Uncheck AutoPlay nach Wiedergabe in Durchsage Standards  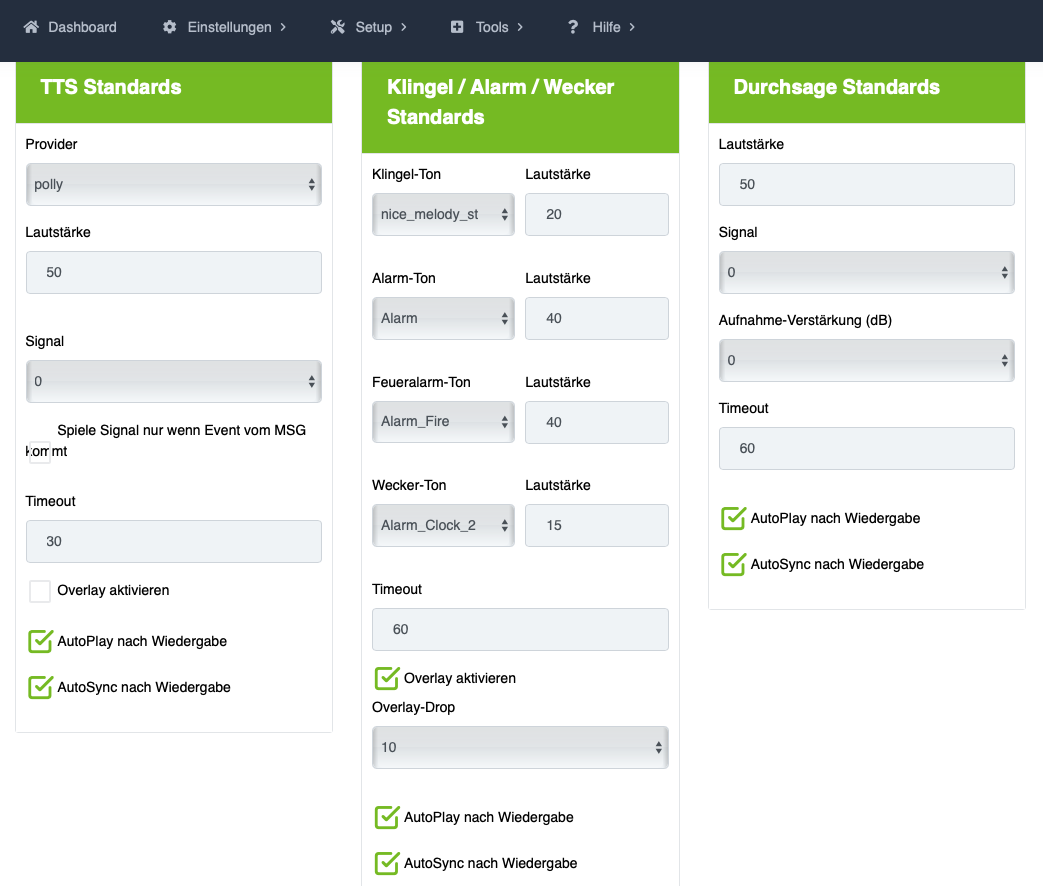(734, 519)
